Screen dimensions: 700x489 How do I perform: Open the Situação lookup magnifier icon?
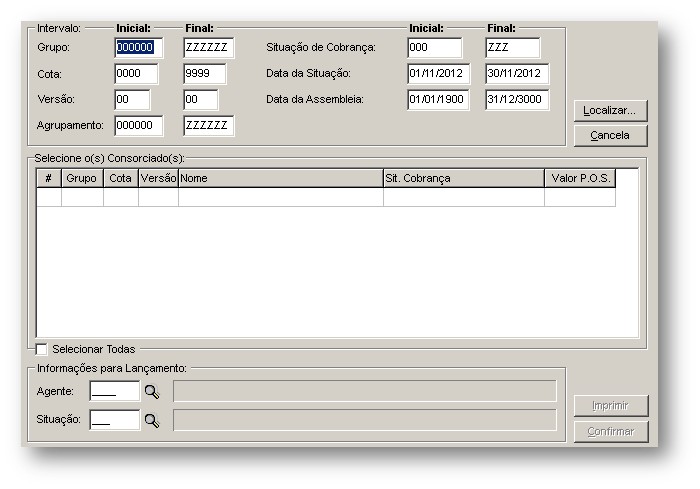tap(152, 420)
